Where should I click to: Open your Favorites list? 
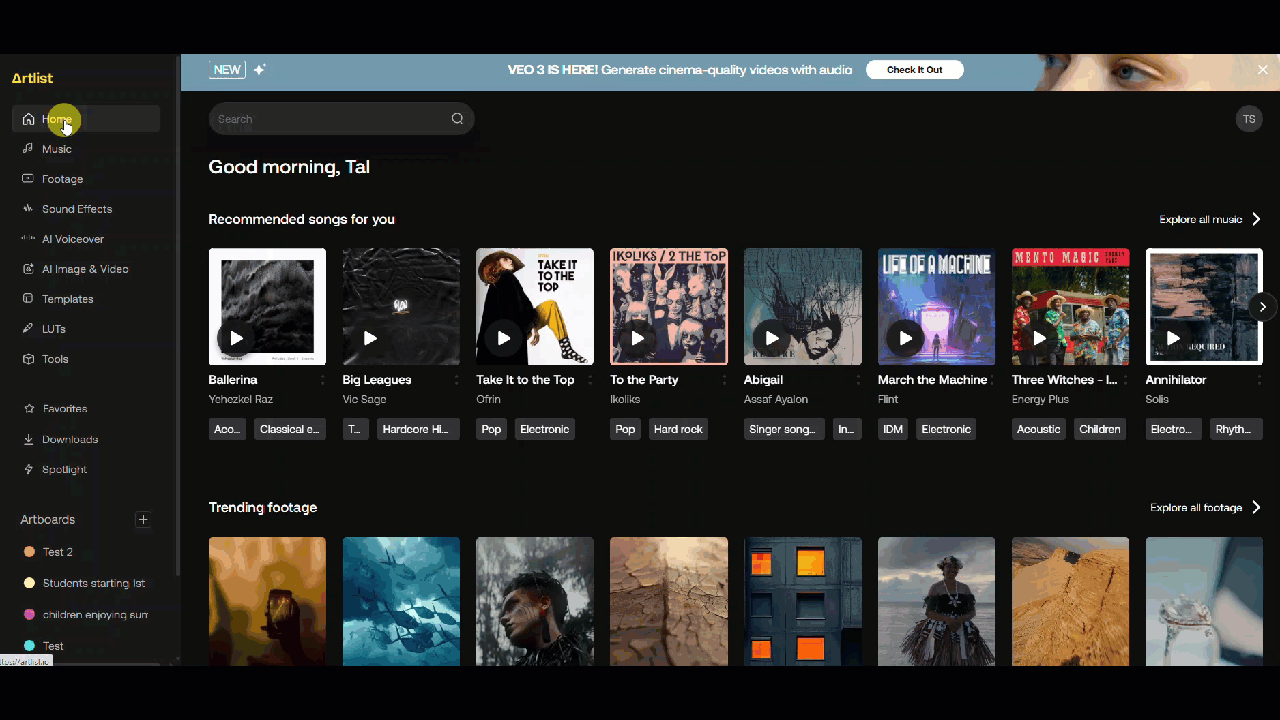point(64,408)
